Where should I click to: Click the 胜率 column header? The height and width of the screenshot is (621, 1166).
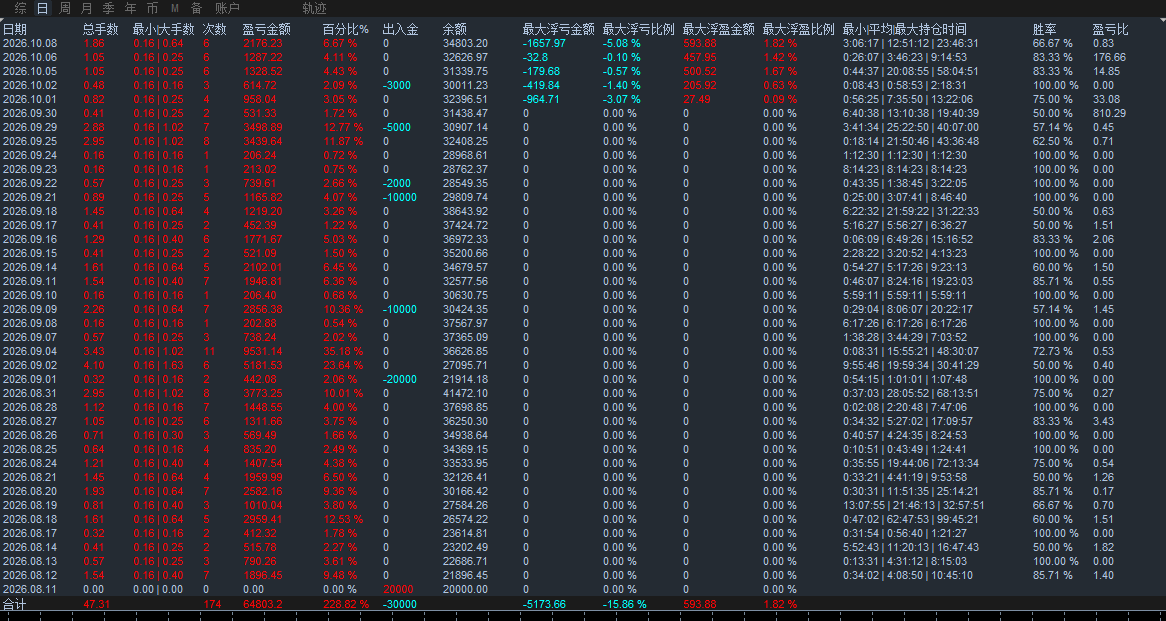(1044, 30)
